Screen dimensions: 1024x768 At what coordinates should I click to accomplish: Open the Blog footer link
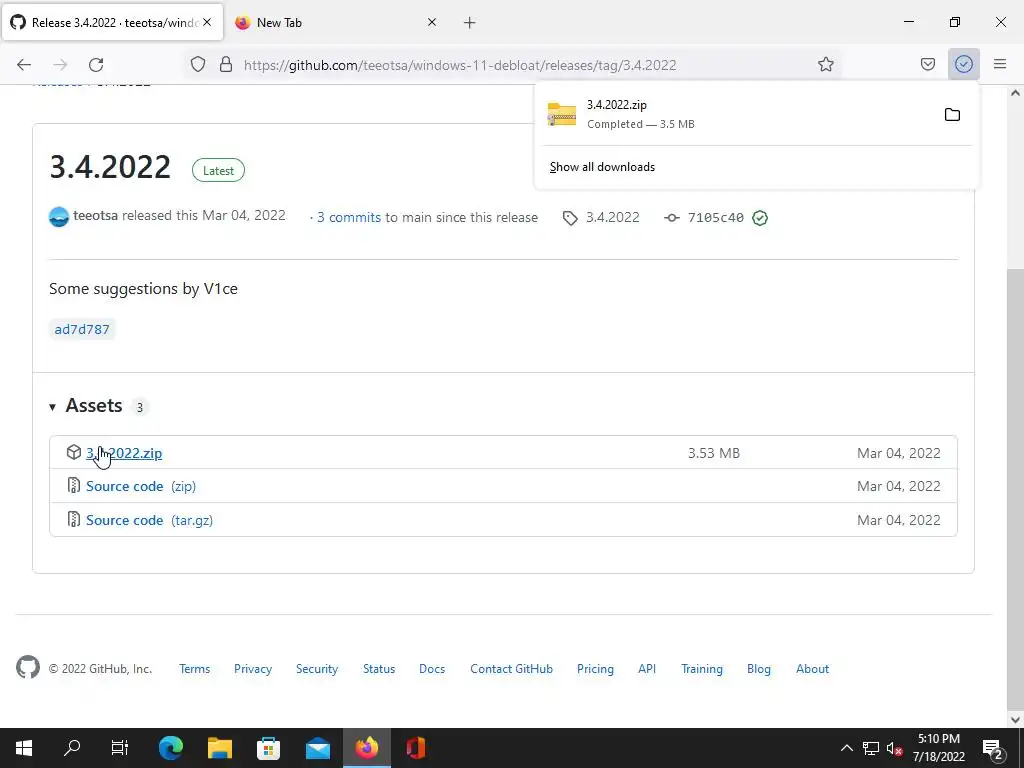758,669
